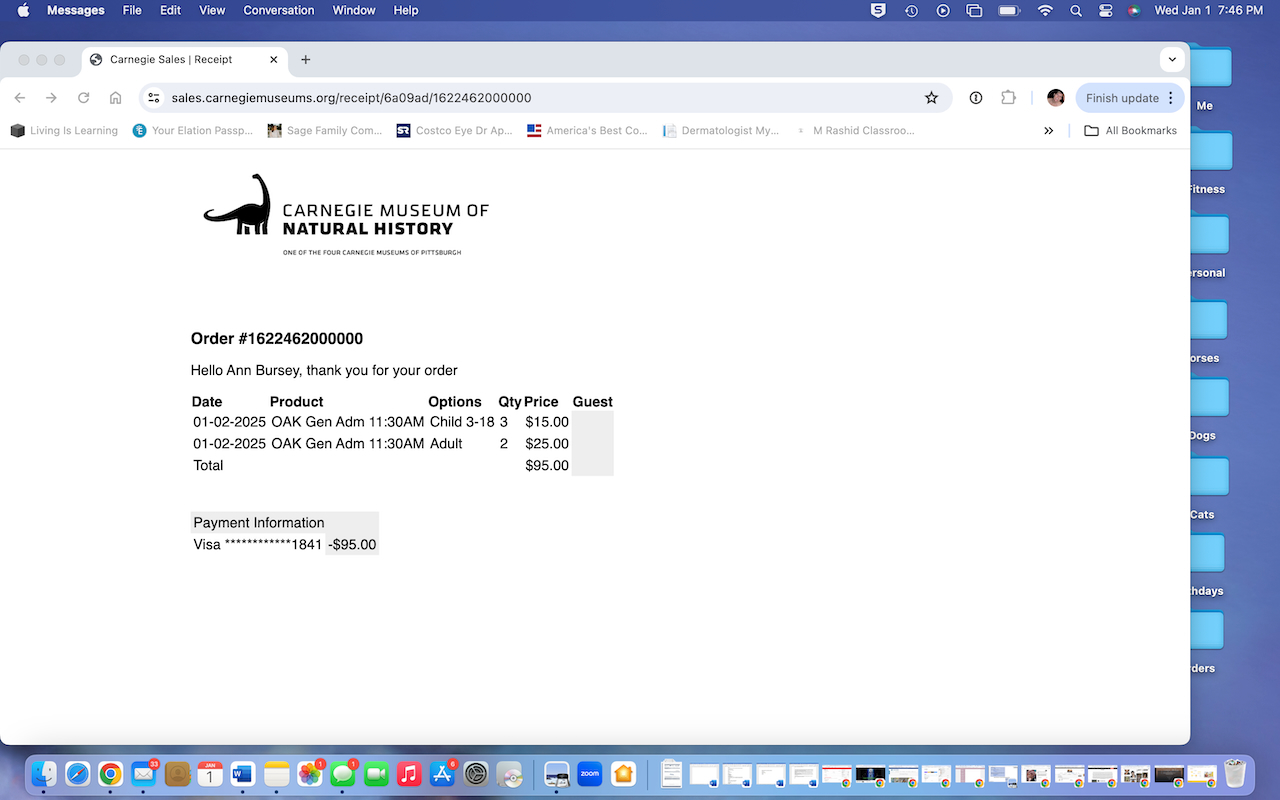The image size is (1280, 800).
Task: Open the Conversation menu
Action: click(x=278, y=11)
